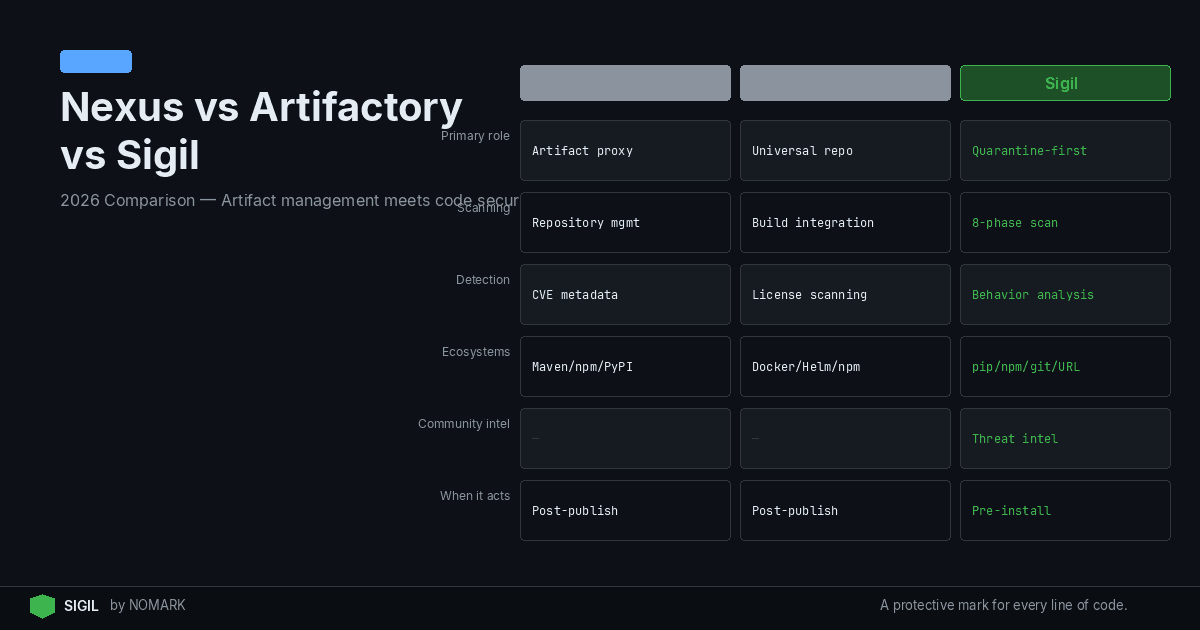Click the Nexus vs Artifactory vs Sigil heading

click(x=261, y=130)
